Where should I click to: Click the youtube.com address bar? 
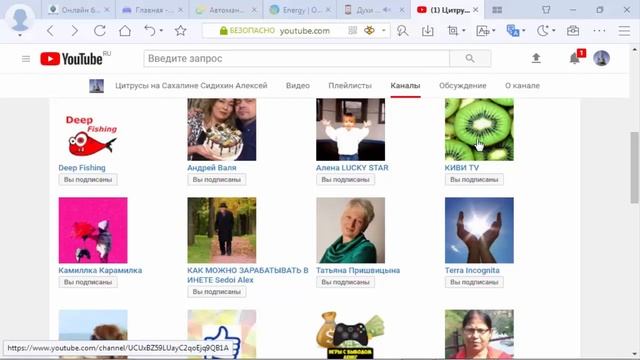296,31
